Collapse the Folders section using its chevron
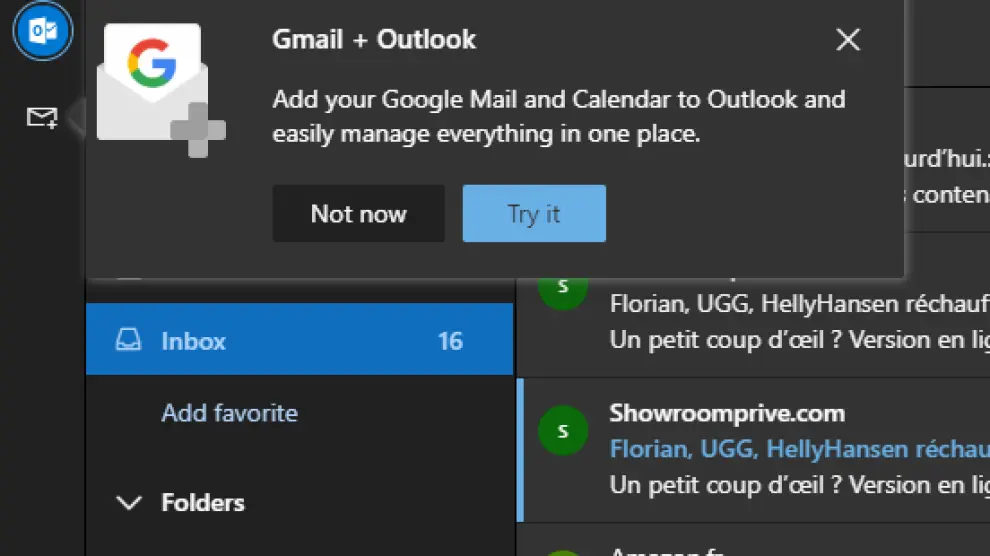Viewport: 990px width, 556px height. [x=129, y=503]
